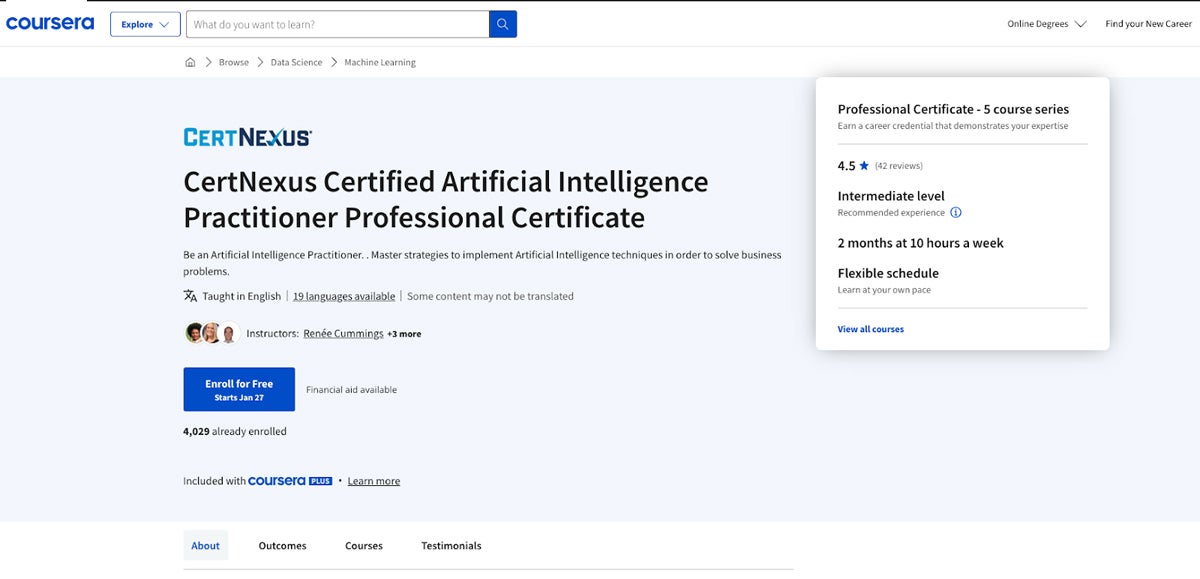Select 'Professional Certificate - 5 course series' heading
The width and height of the screenshot is (1200, 579).
click(953, 109)
